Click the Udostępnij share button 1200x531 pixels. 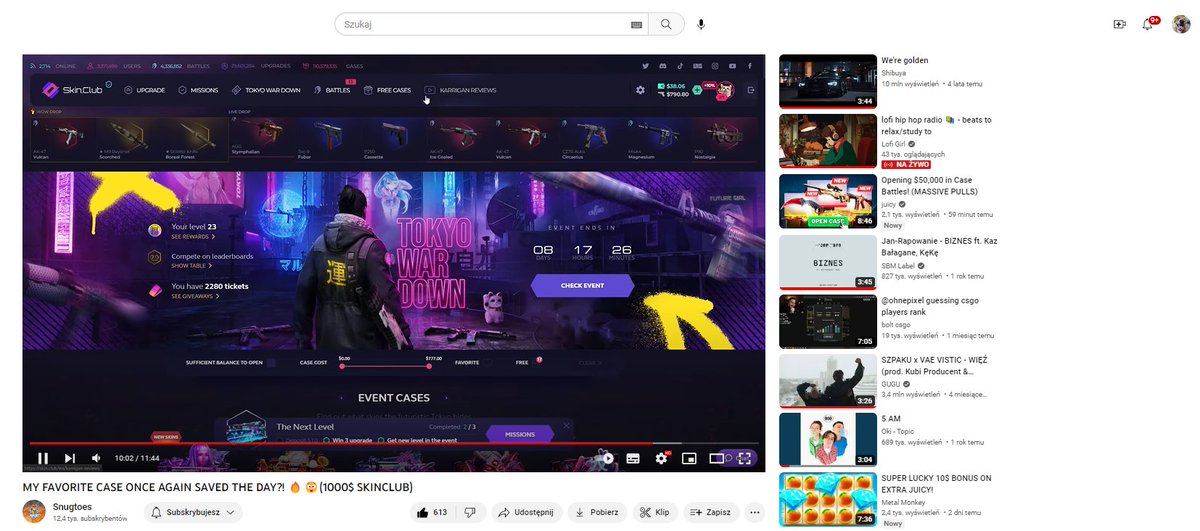(x=527, y=512)
